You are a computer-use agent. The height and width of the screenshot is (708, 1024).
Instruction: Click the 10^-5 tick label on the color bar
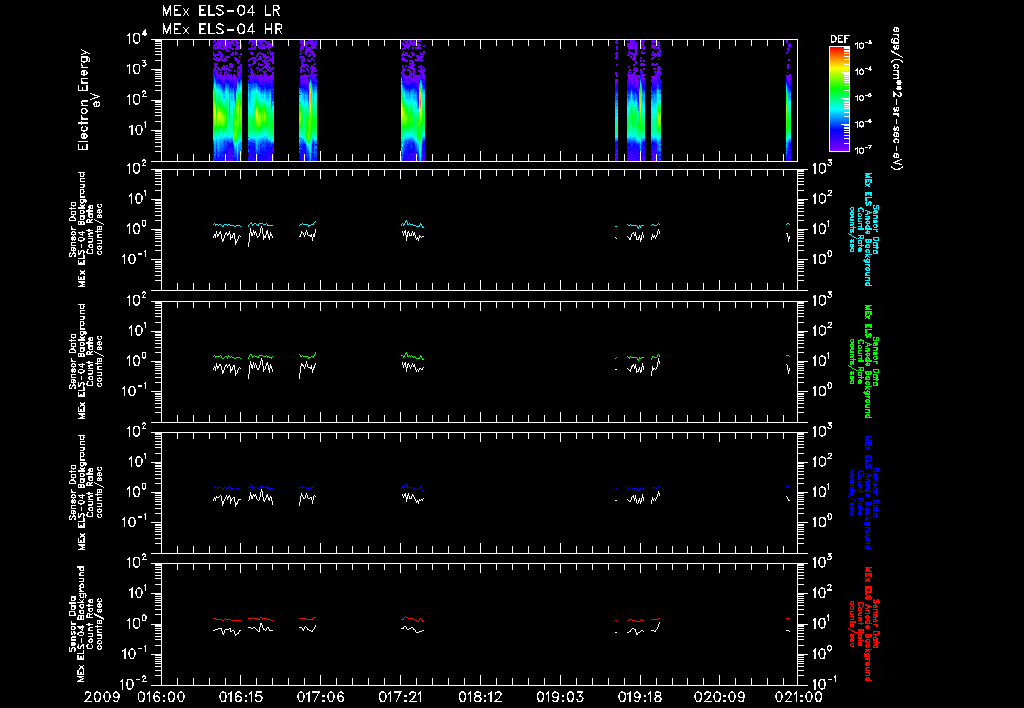pos(864,98)
